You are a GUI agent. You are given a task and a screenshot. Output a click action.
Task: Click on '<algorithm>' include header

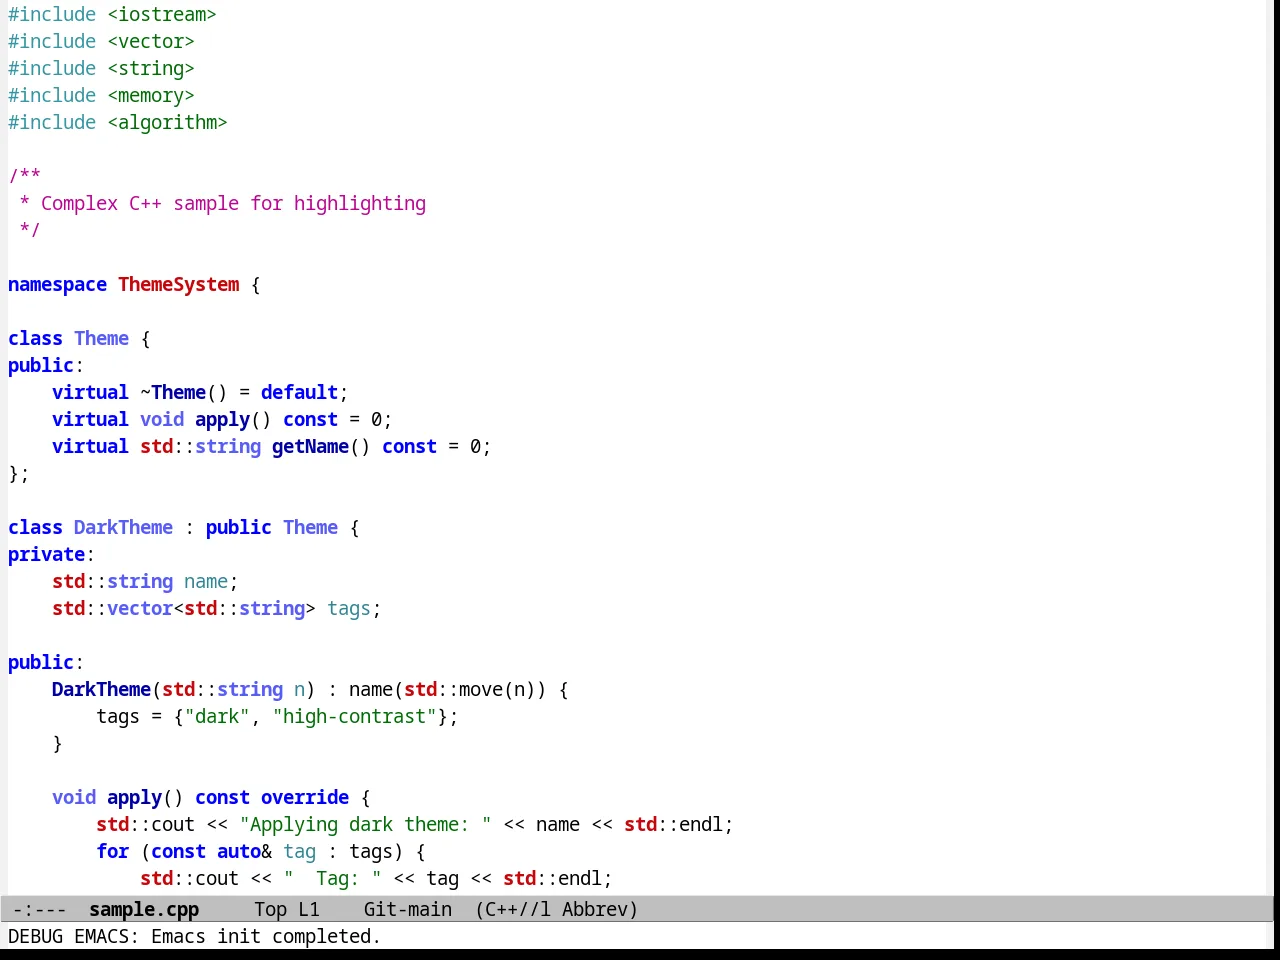[168, 122]
